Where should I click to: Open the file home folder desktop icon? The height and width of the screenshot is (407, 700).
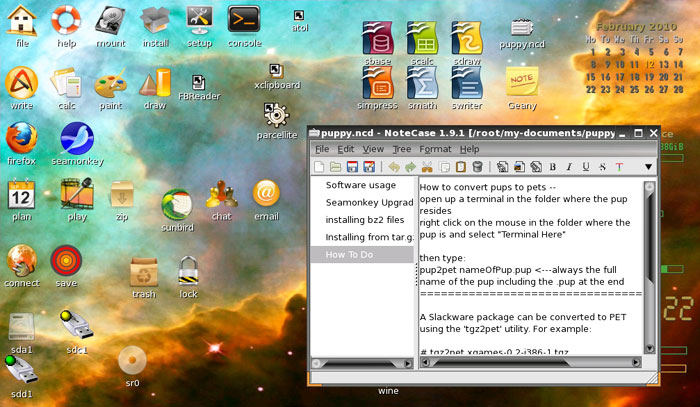pyautogui.click(x=21, y=26)
